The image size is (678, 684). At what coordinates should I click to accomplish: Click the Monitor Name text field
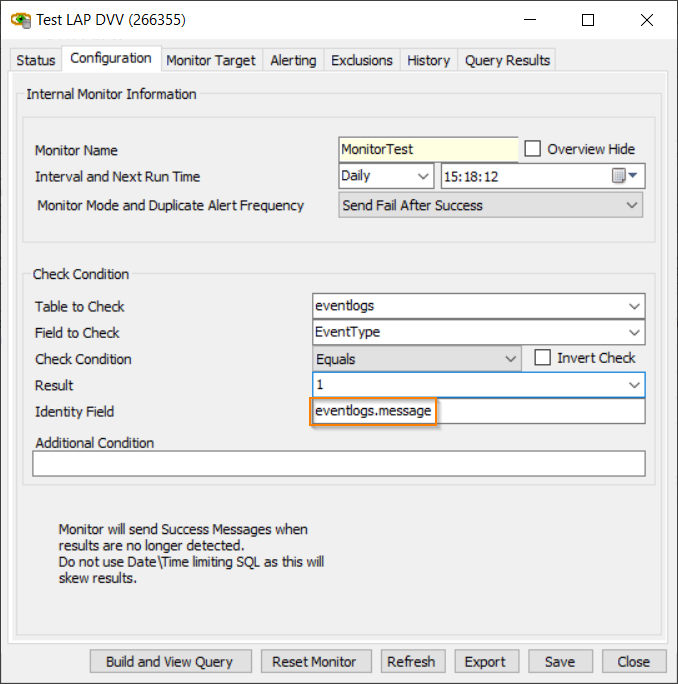pyautogui.click(x=428, y=149)
